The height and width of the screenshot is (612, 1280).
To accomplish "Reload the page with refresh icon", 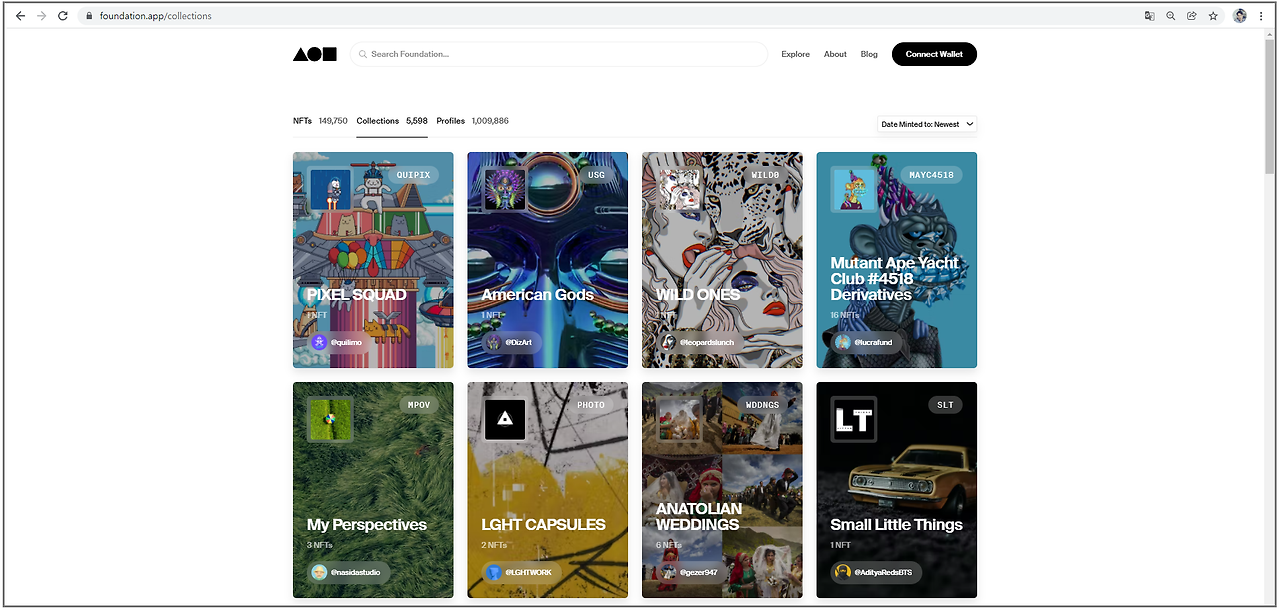I will point(63,16).
